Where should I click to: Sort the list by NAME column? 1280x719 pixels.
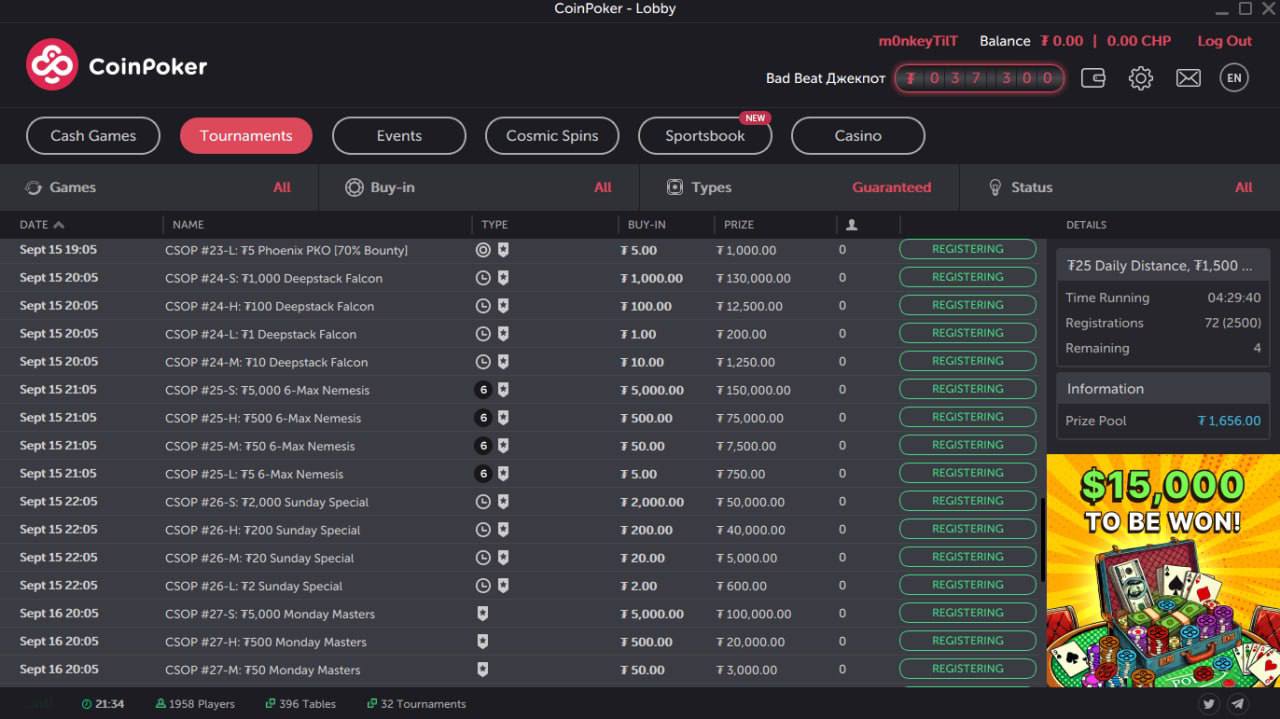[x=188, y=225]
